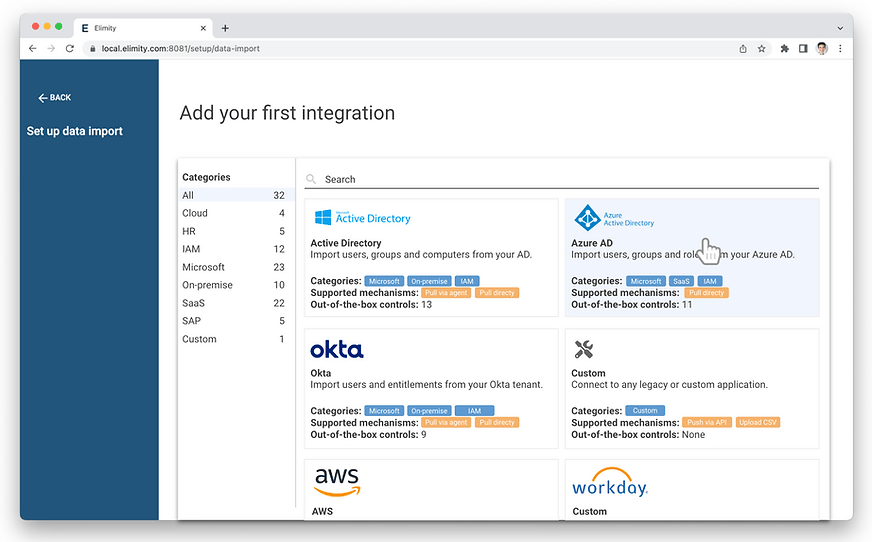Filter by SAP category
The width and height of the screenshot is (872, 542).
tap(234, 321)
